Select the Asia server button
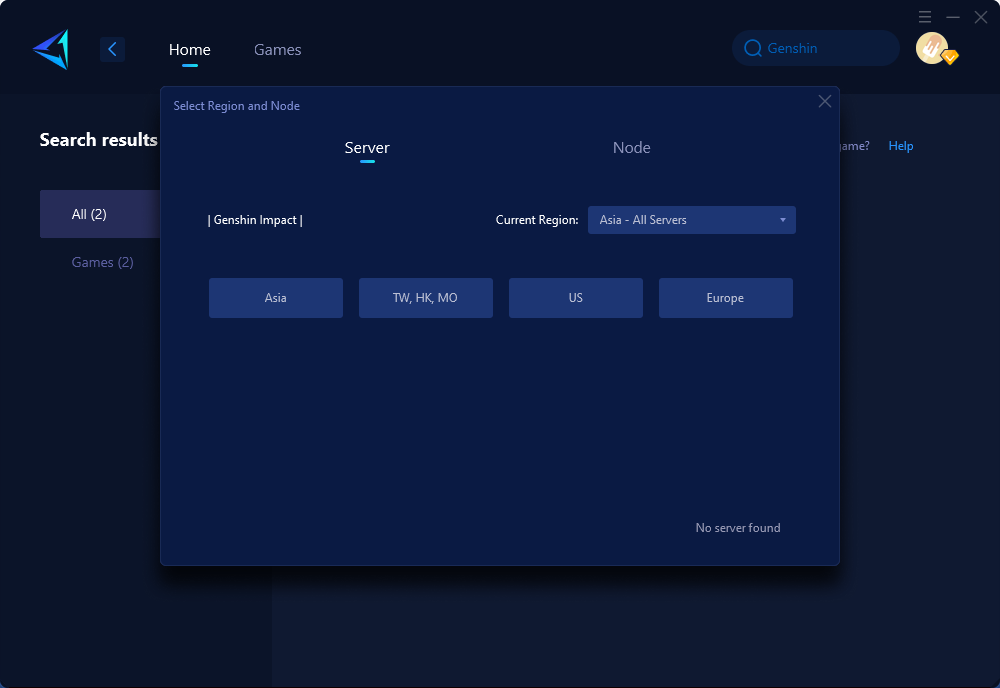The image size is (1000, 688). (276, 298)
